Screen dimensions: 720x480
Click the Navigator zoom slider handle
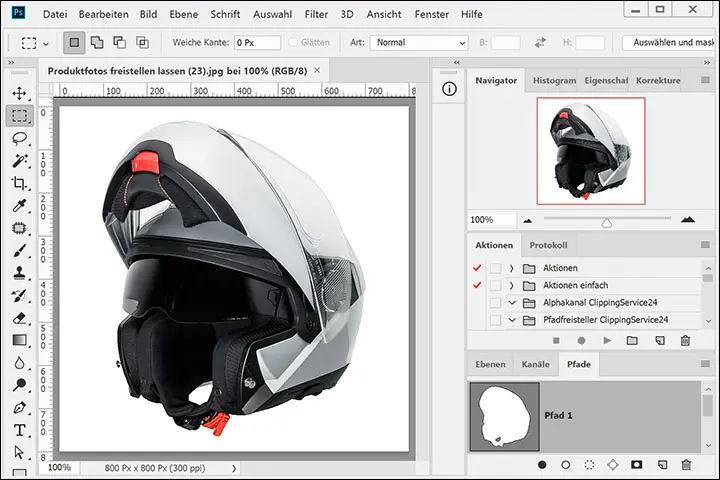(x=606, y=221)
